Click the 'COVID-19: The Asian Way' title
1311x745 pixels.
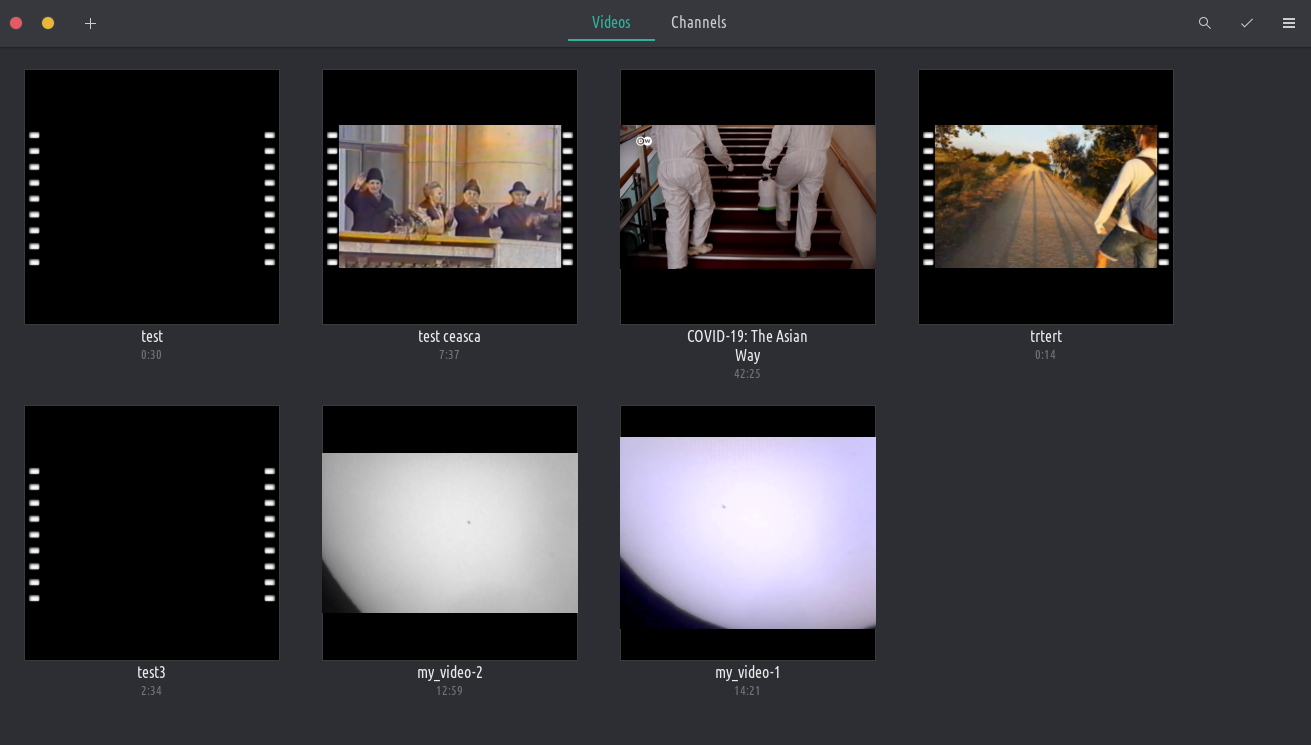click(747, 345)
